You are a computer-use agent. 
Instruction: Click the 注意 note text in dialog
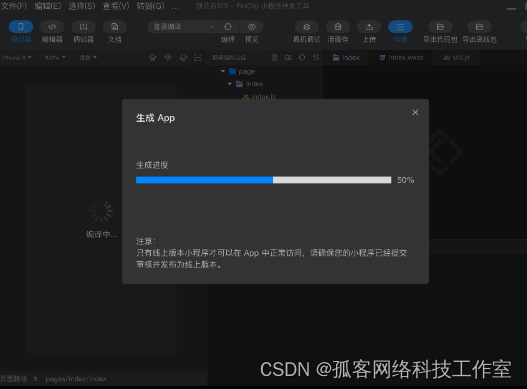tap(272, 253)
